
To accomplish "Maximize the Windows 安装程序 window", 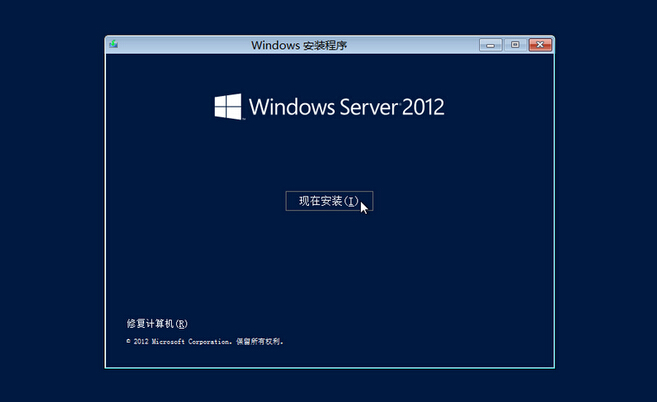I will (515, 45).
